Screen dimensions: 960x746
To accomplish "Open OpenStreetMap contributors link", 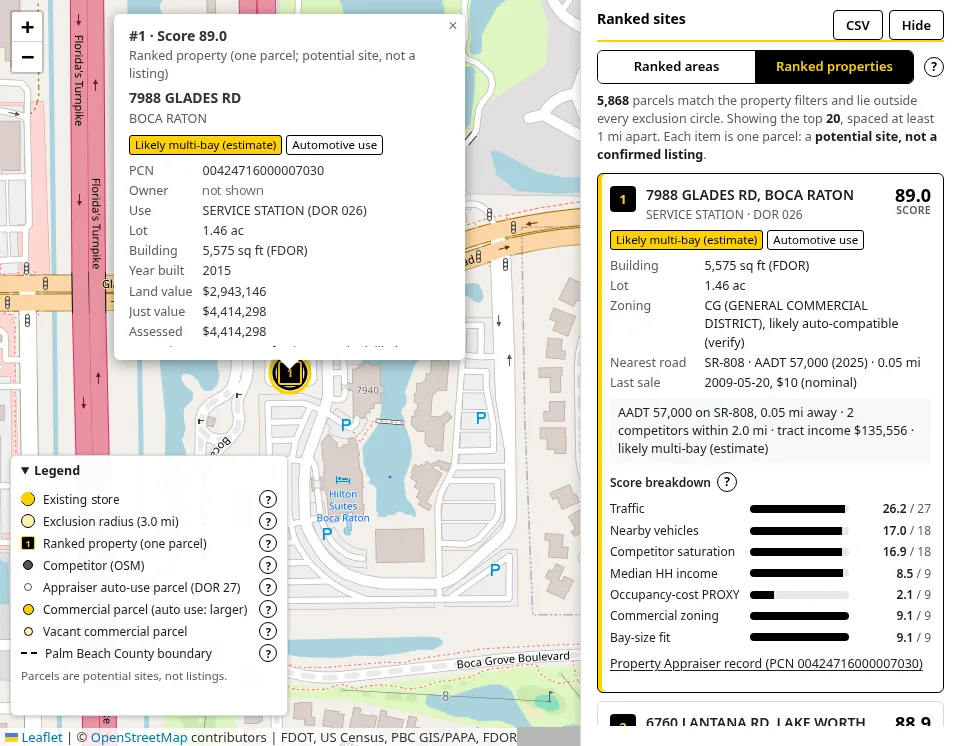I will click(x=139, y=737).
